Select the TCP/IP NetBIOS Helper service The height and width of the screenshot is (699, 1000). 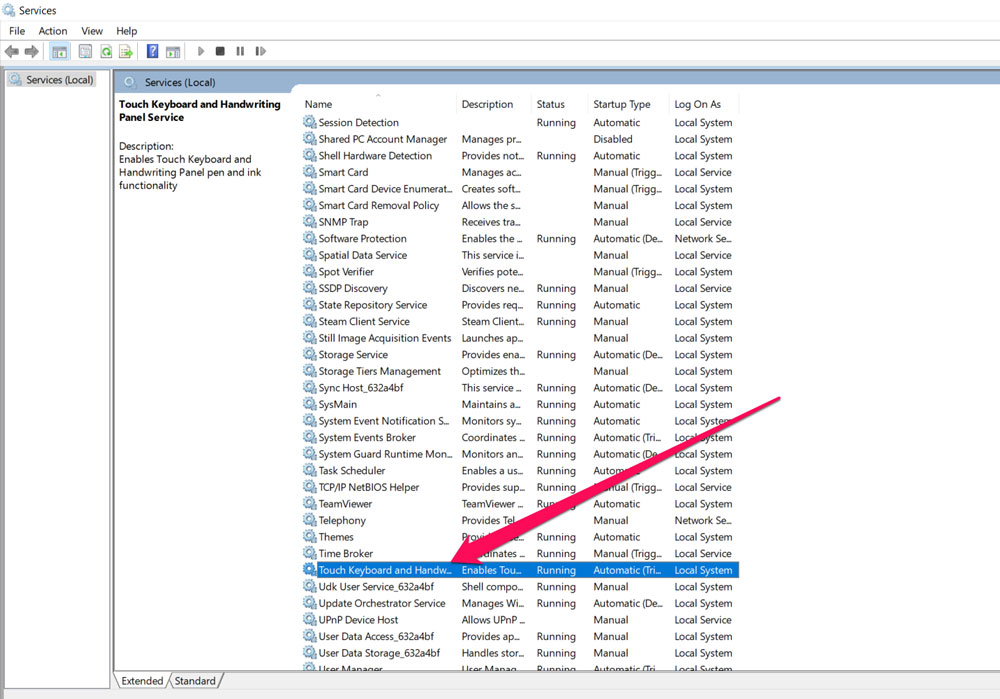520,487
